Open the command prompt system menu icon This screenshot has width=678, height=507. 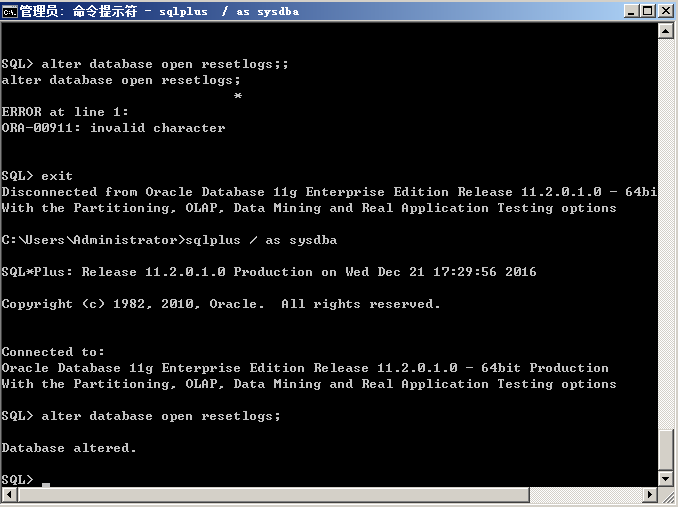9,11
